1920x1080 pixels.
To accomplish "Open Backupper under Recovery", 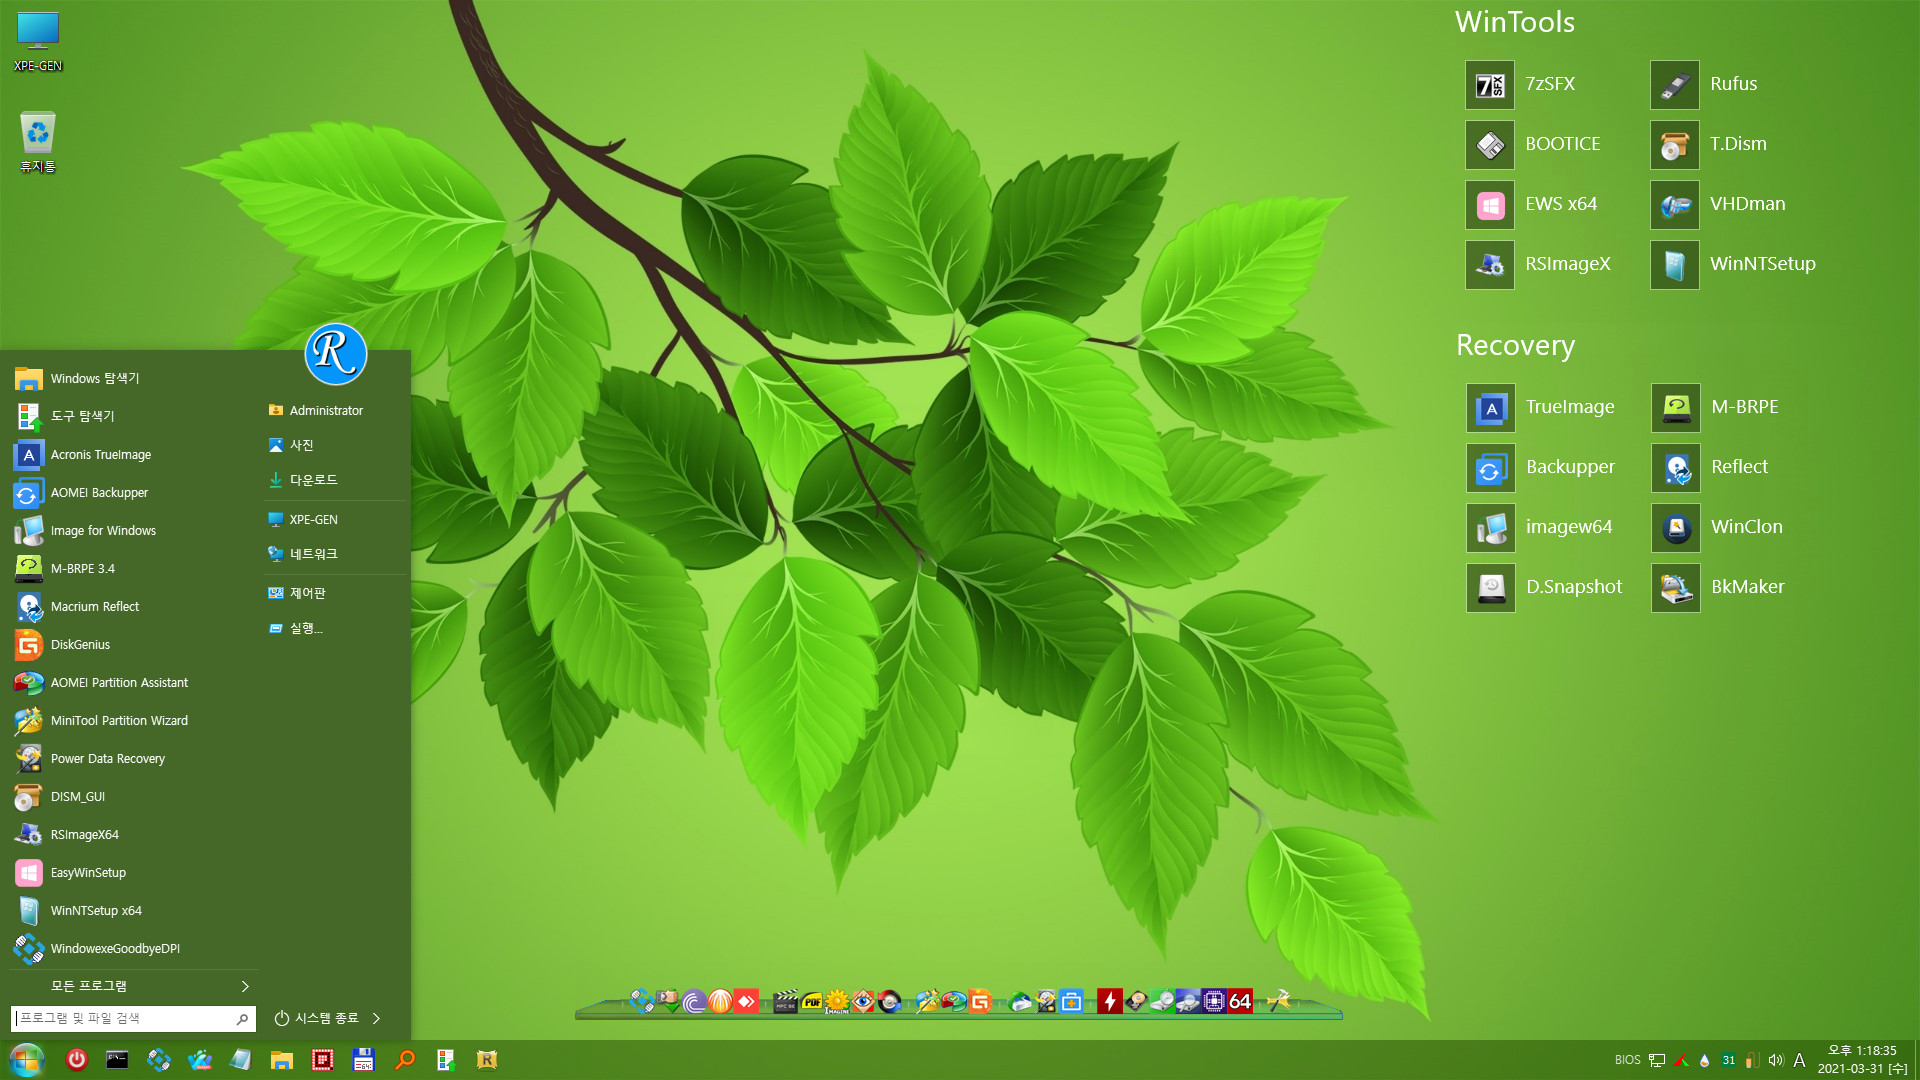I will (1491, 468).
